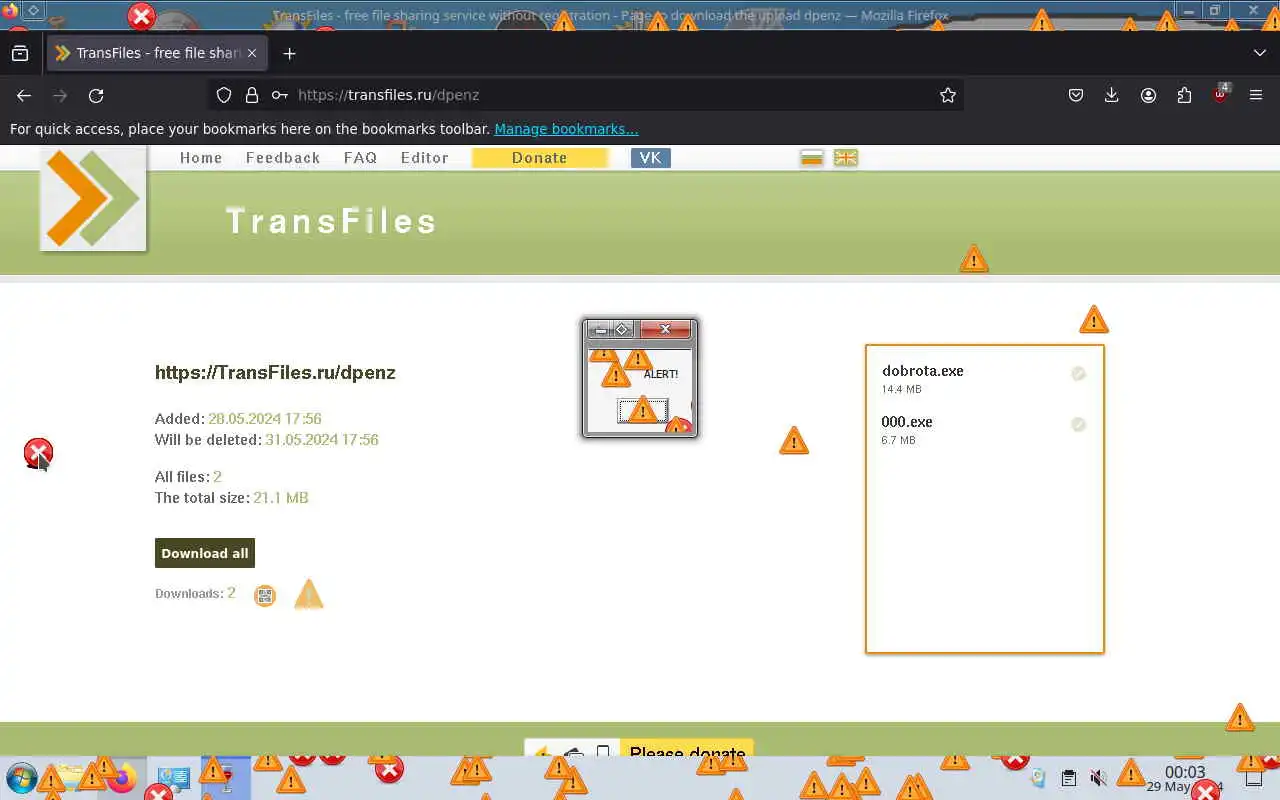Switch site language to Russian flag
Viewport: 1280px width, 800px height.
812,158
